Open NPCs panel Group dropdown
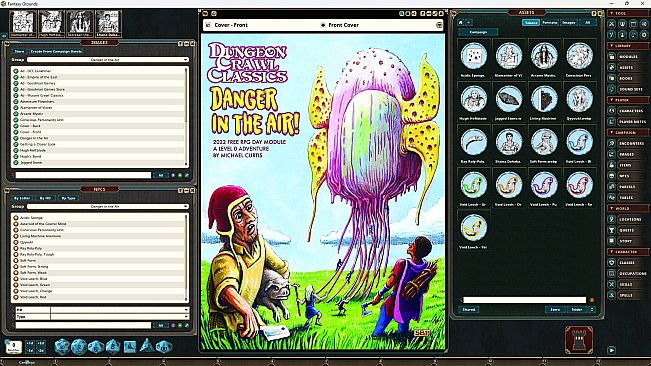 tap(108, 206)
